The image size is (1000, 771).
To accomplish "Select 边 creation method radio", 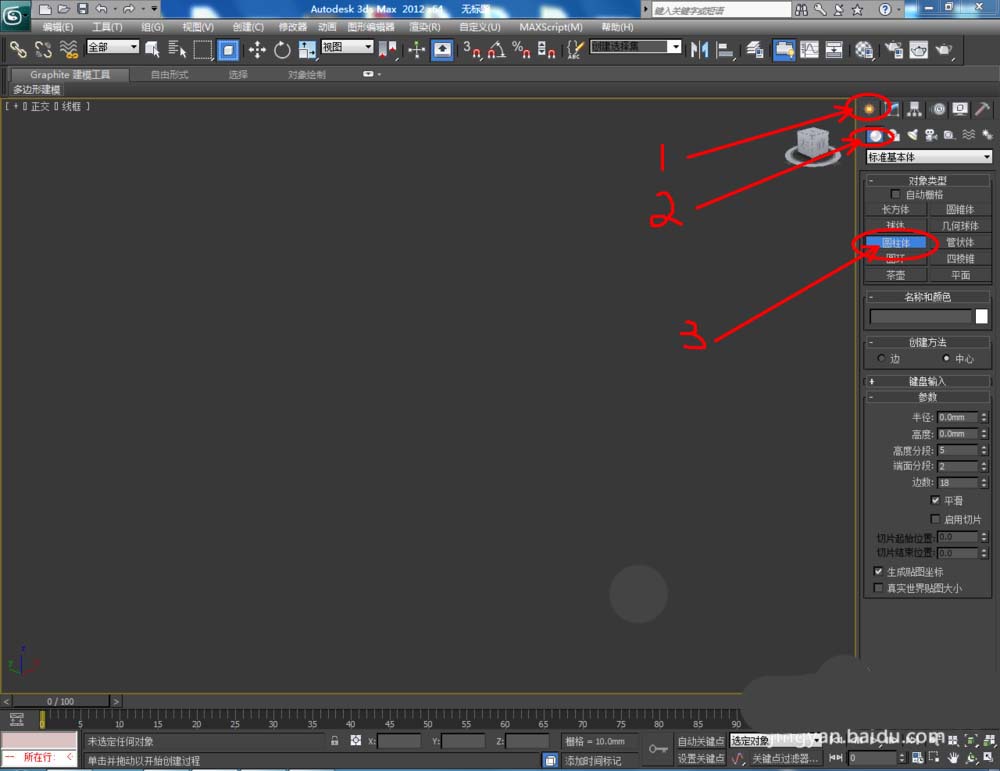I will pyautogui.click(x=881, y=358).
